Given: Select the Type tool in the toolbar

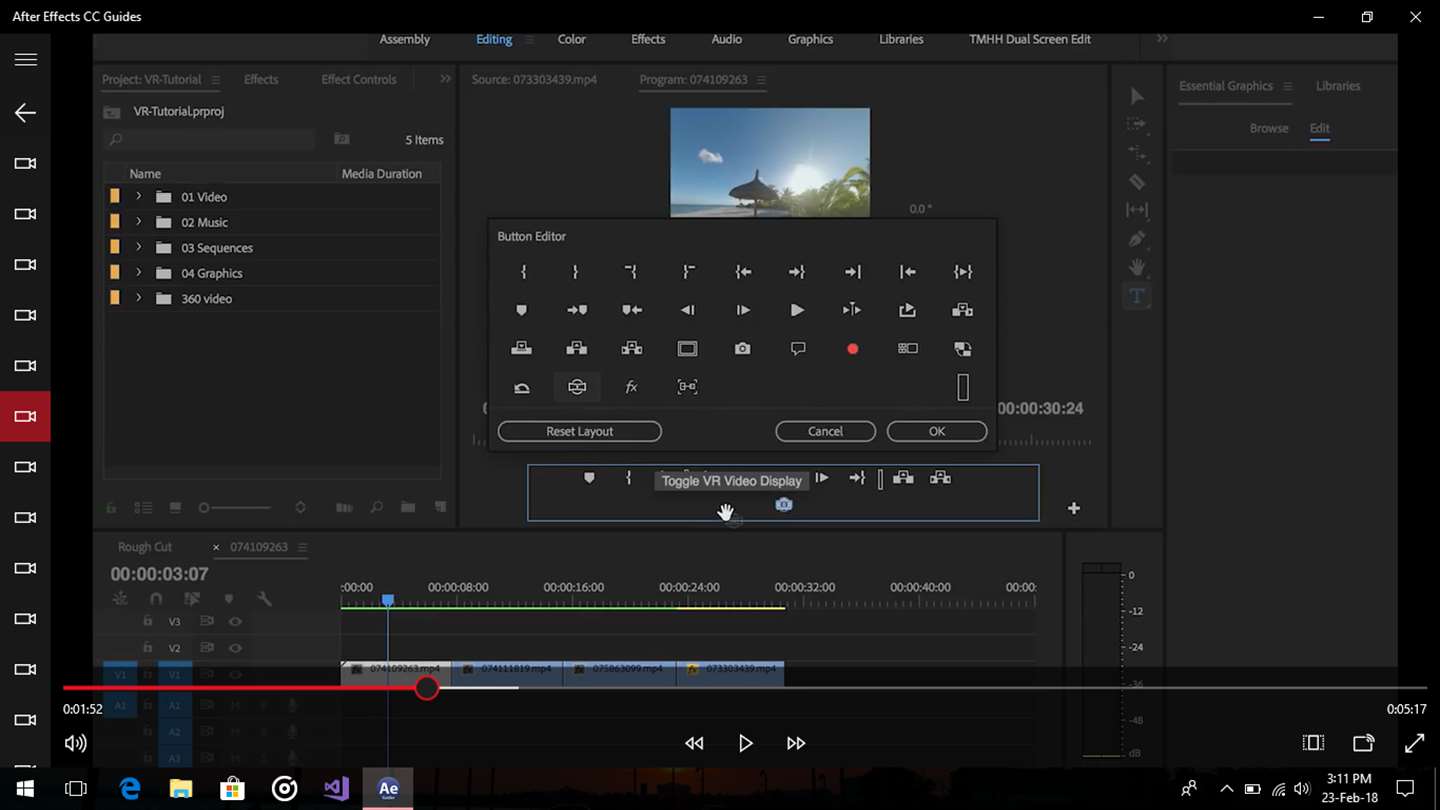Looking at the screenshot, I should click(1136, 296).
